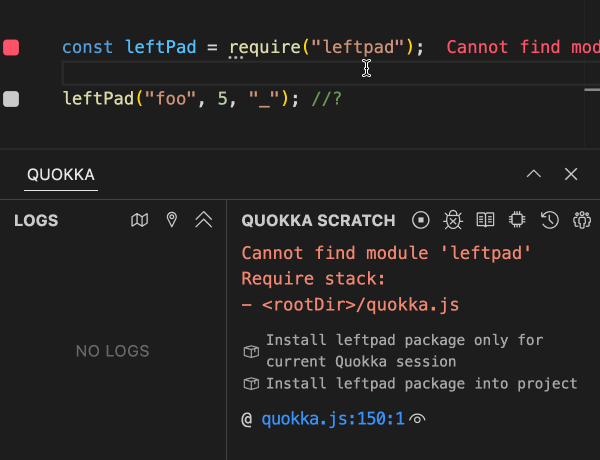
Task: Click the stop Quokka session icon
Action: coord(421,220)
